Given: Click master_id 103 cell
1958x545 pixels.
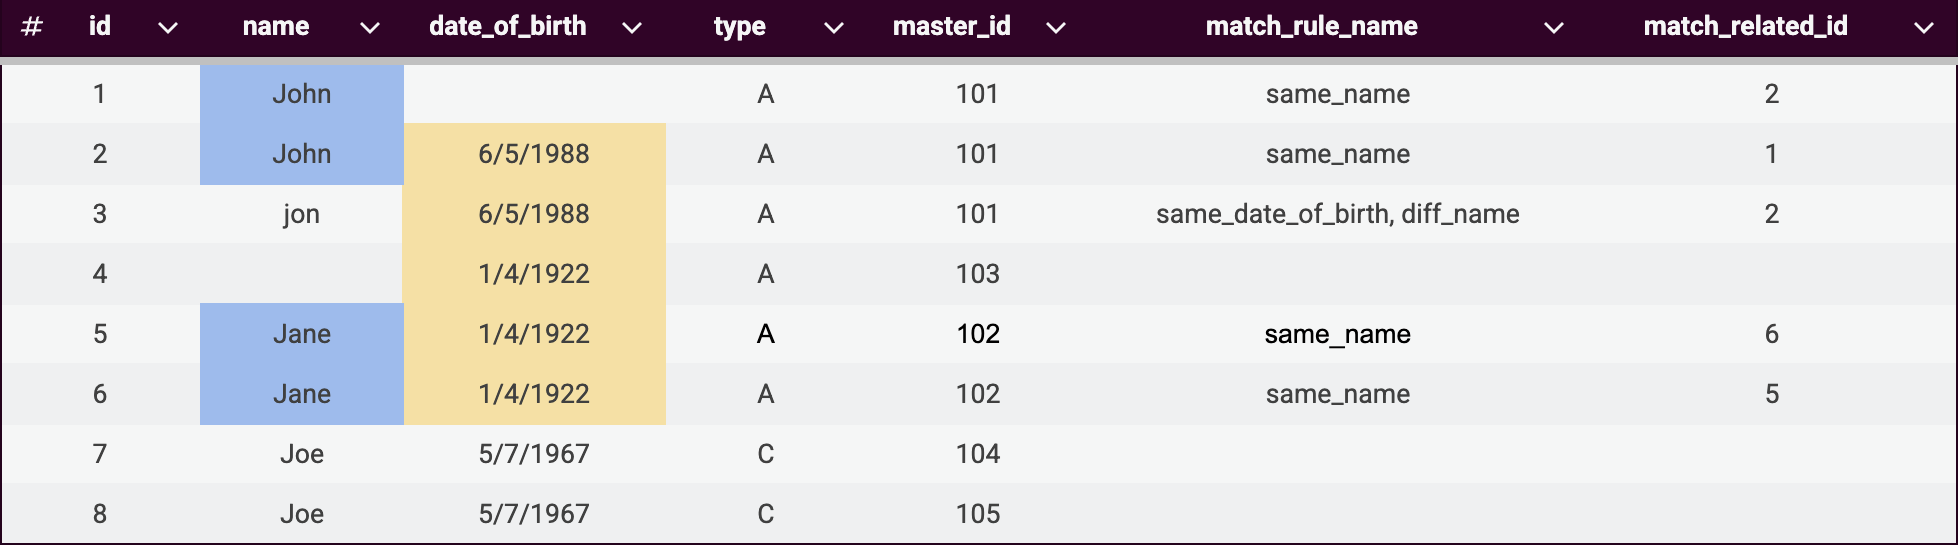Looking at the screenshot, I should (x=977, y=274).
